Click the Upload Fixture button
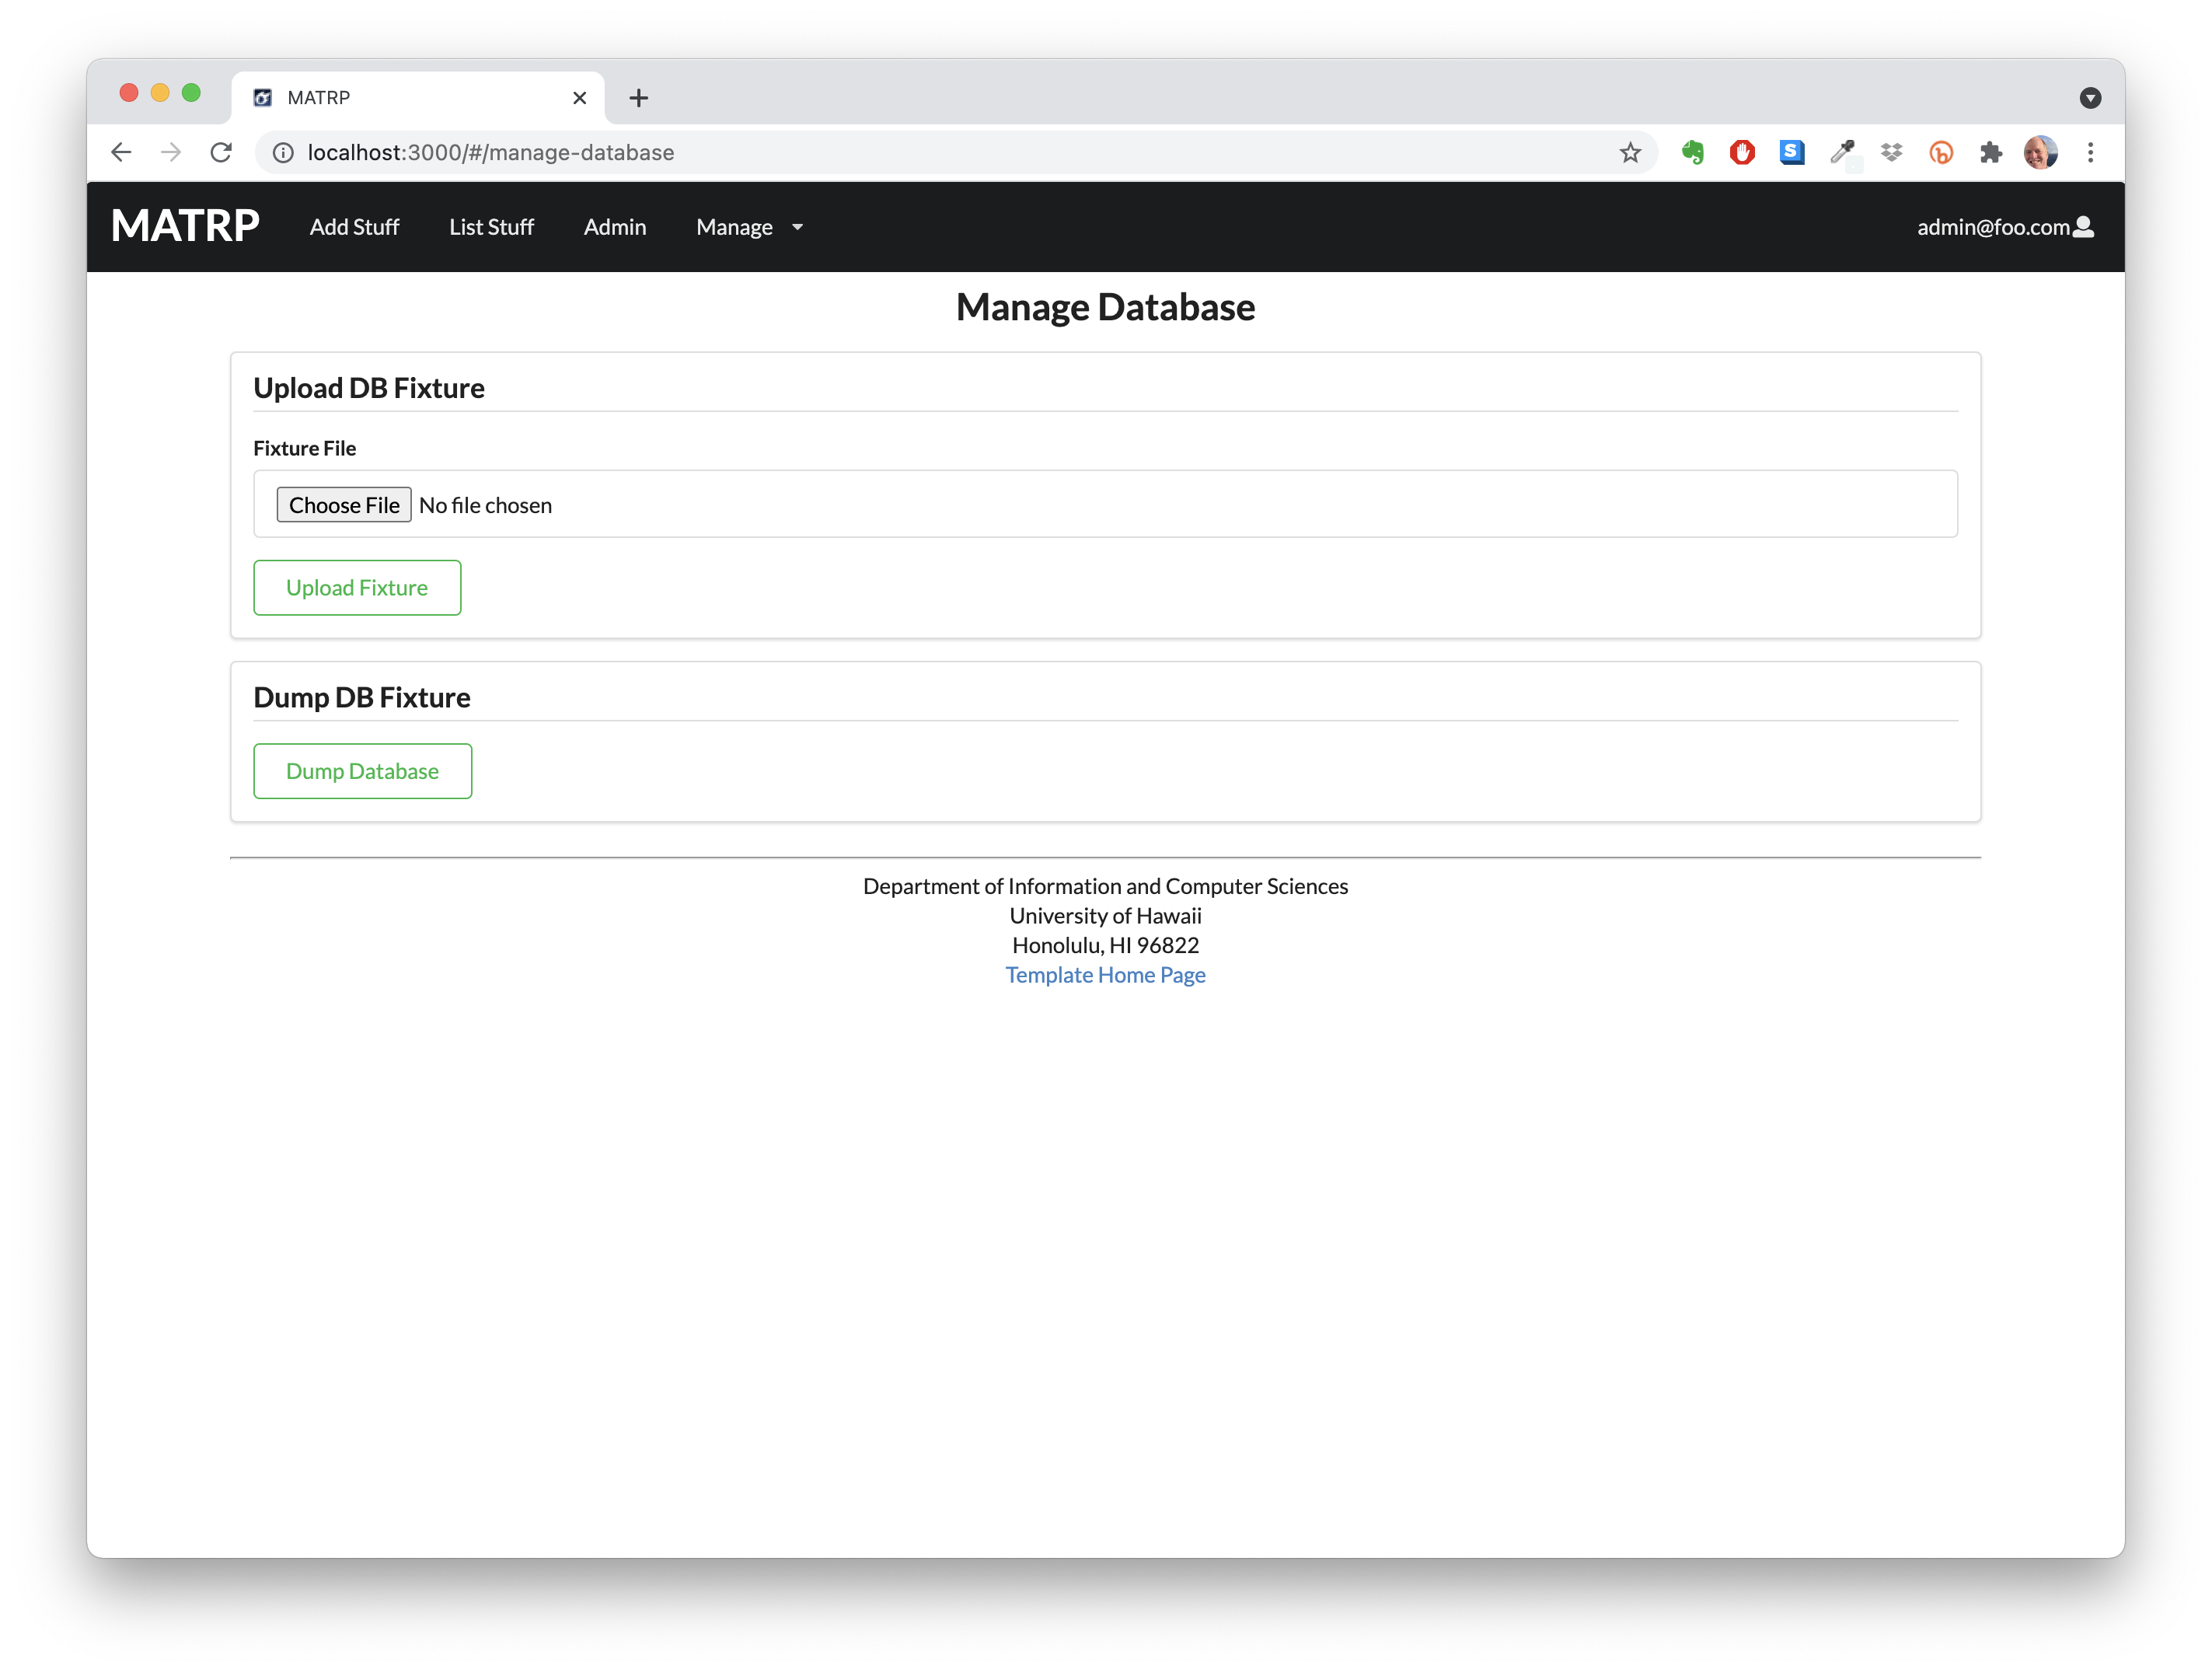2212x1673 pixels. (x=357, y=588)
